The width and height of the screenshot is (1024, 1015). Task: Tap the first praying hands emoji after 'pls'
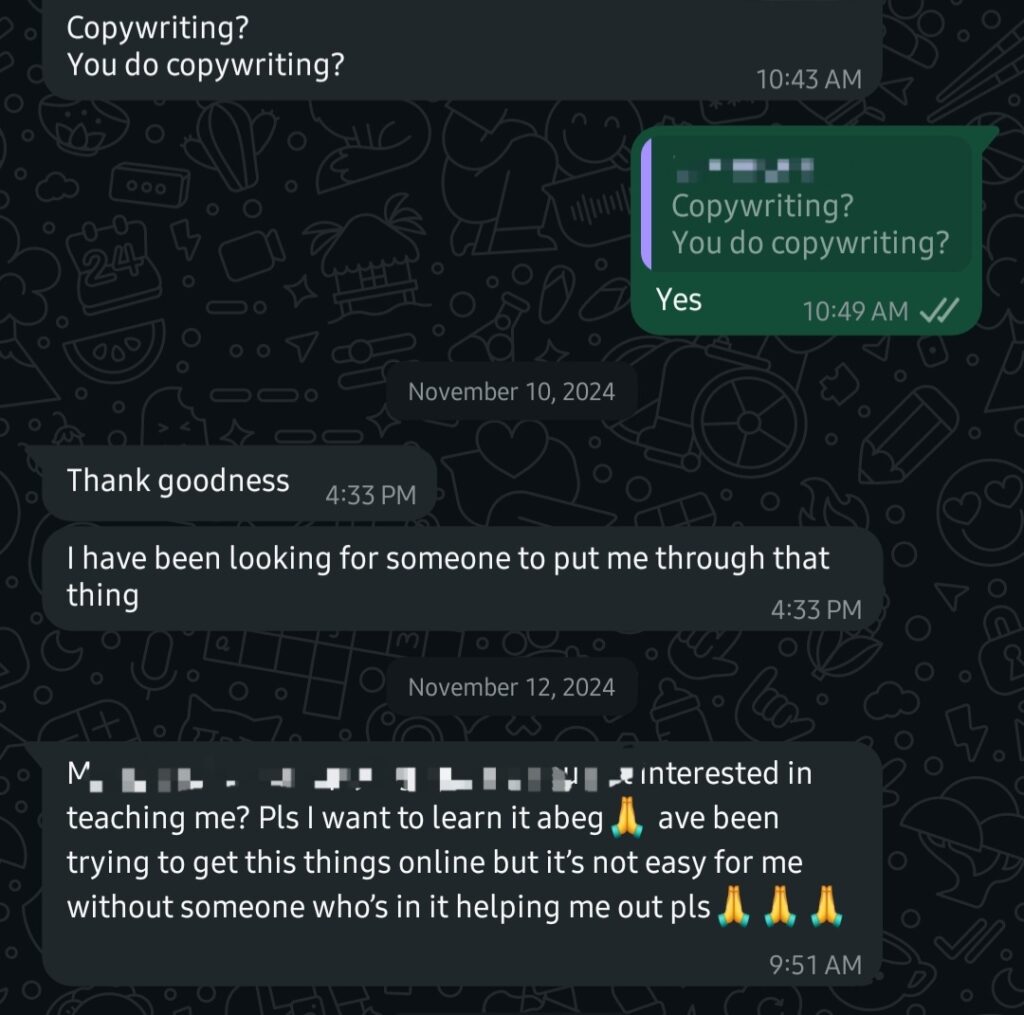pos(733,907)
